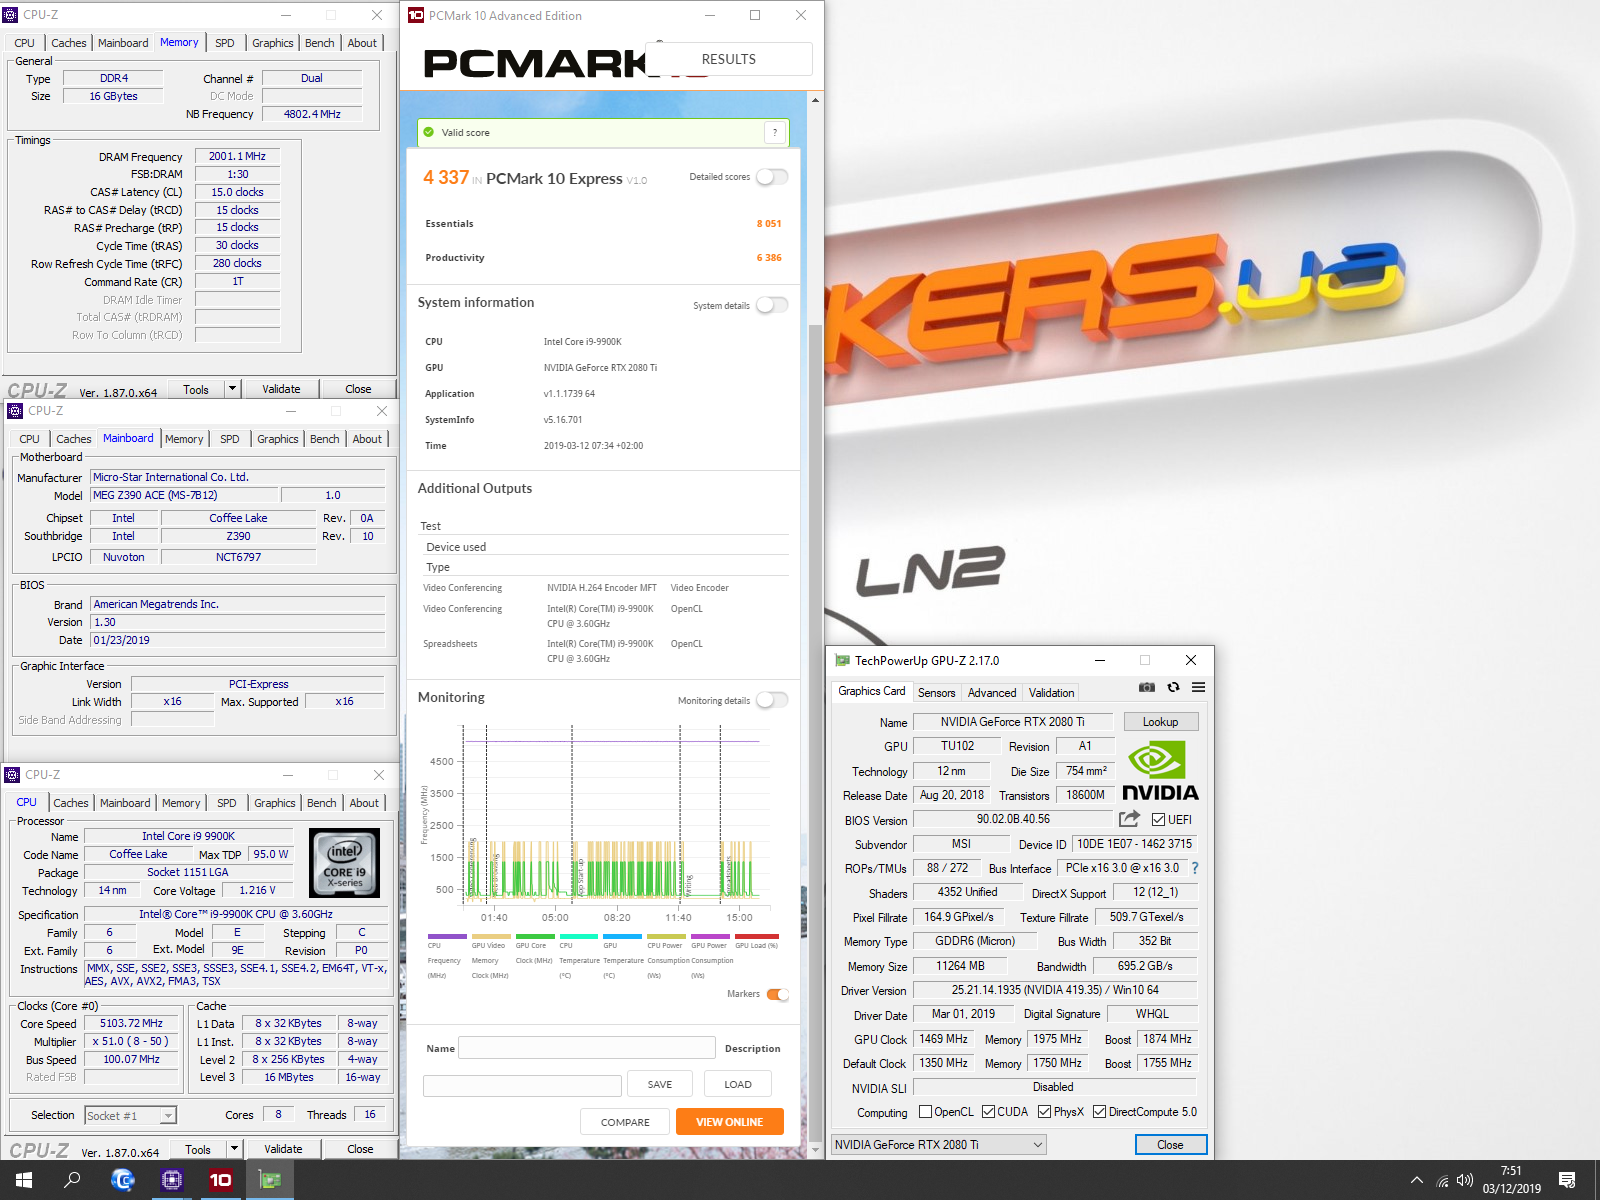Click the Lookup button in GPU-Z
The width and height of the screenshot is (1600, 1200).
1161,722
